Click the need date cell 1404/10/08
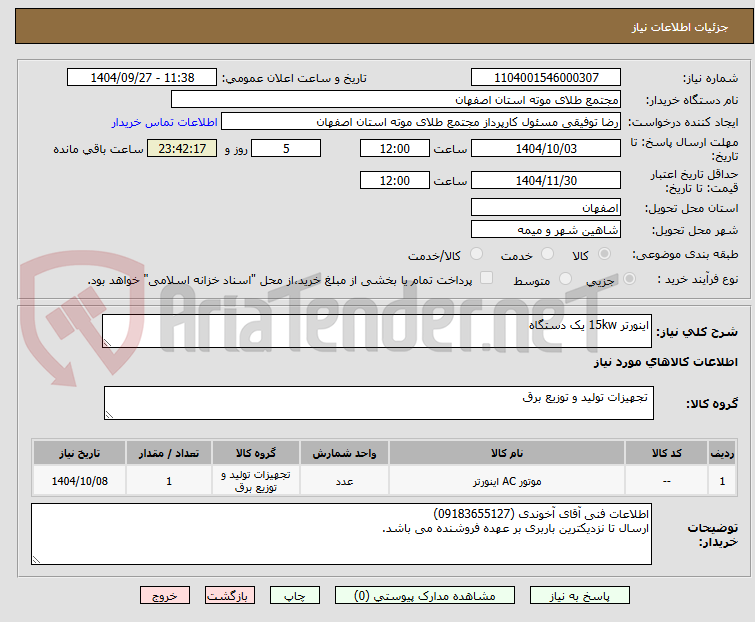755x622 pixels. (79, 481)
